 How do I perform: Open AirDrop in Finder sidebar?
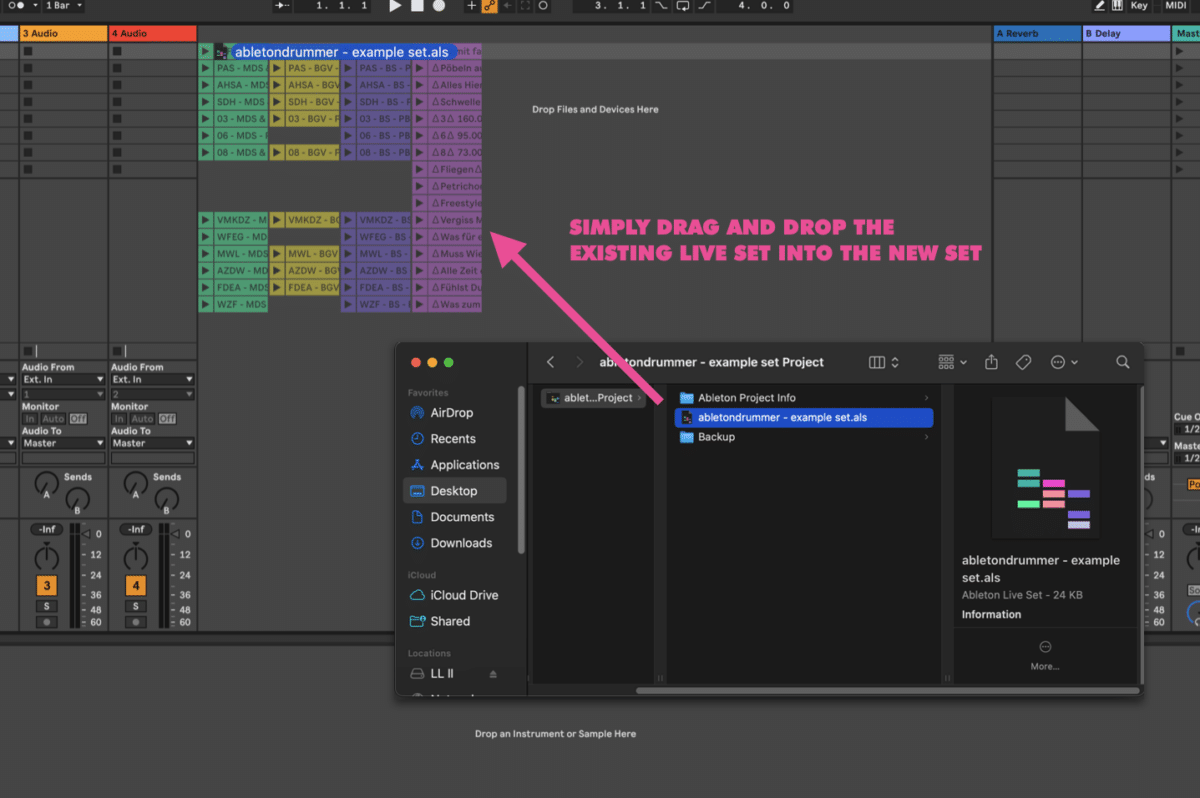pyautogui.click(x=454, y=413)
